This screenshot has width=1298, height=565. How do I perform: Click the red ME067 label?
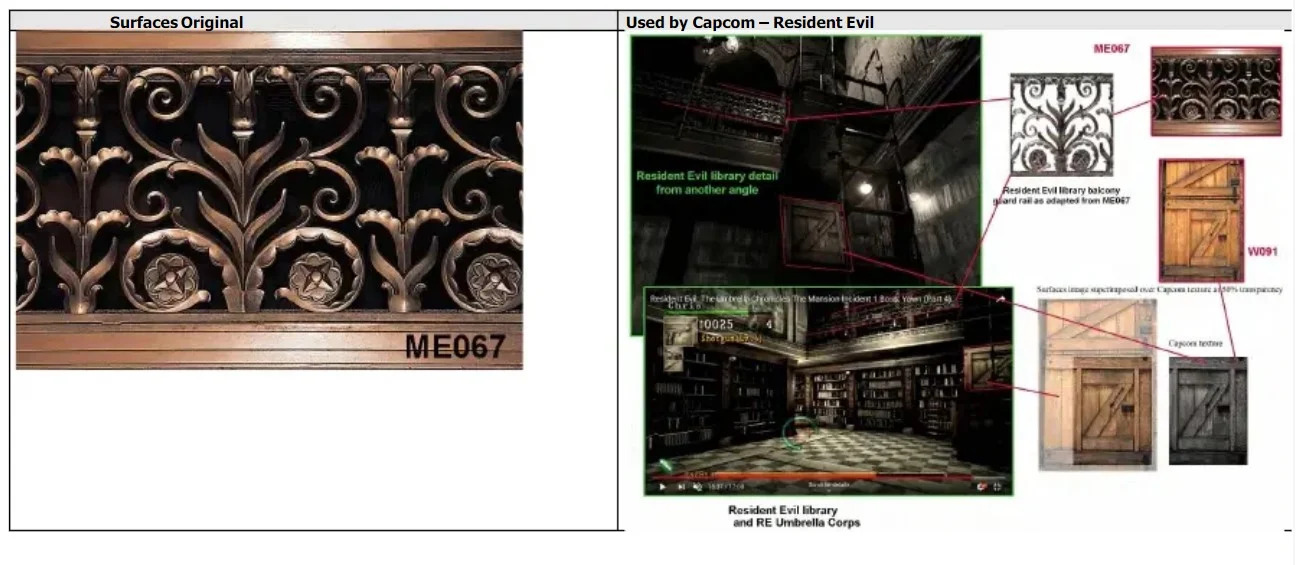pos(1112,48)
